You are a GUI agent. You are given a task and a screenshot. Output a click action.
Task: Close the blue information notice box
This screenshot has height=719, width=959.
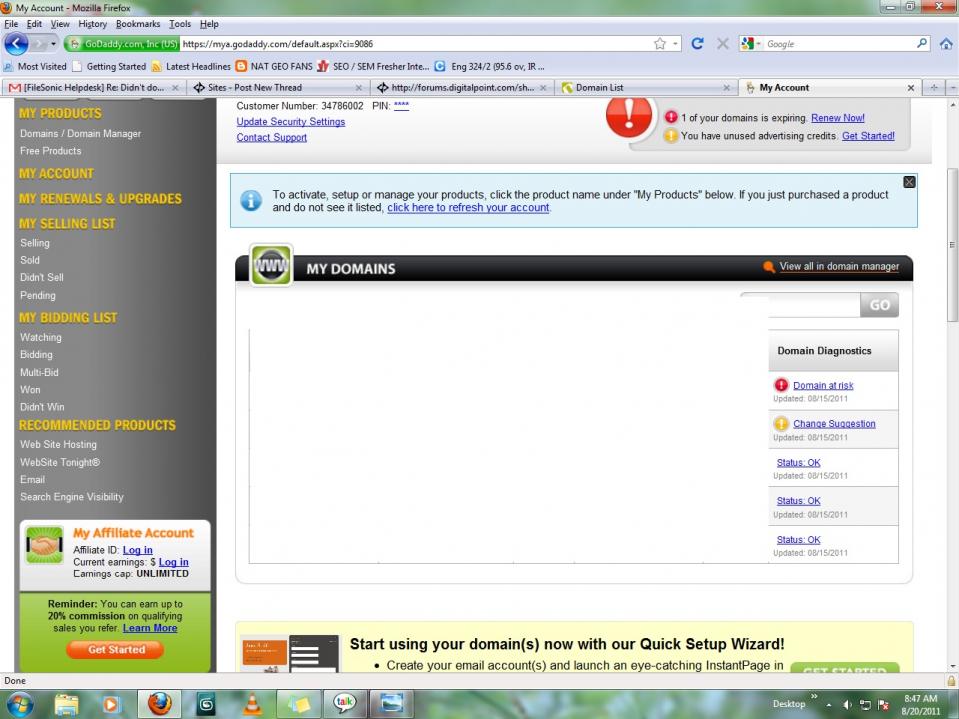pyautogui.click(x=909, y=182)
